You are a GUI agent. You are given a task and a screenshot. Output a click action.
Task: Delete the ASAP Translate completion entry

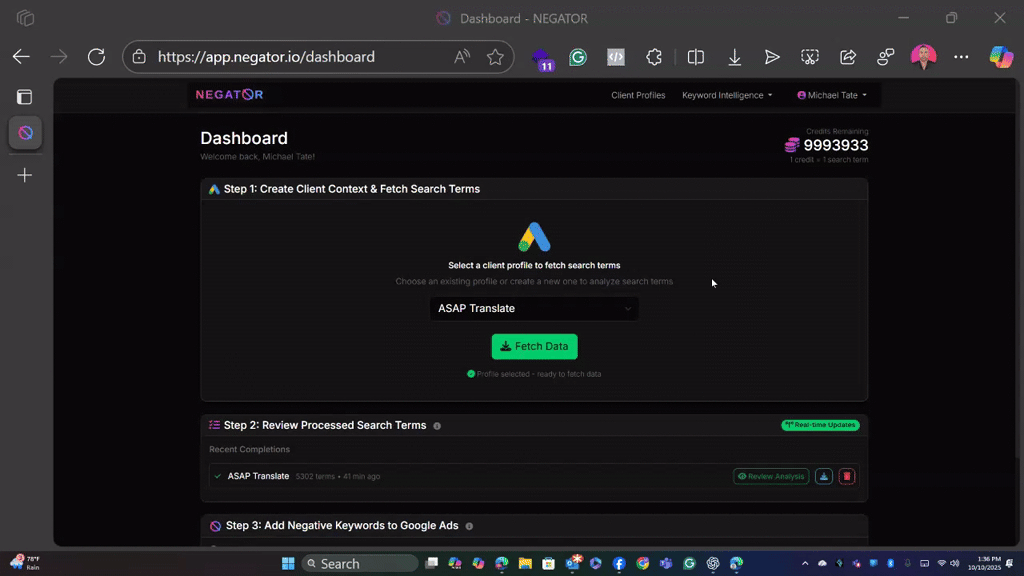[x=847, y=477]
